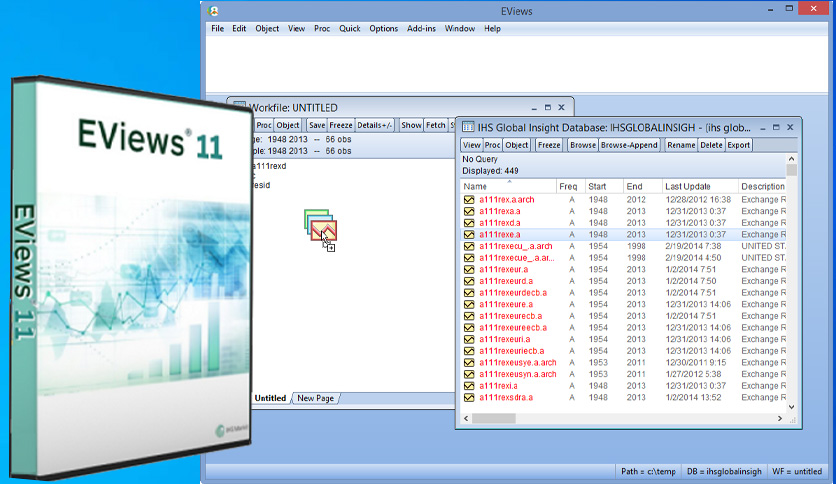836x484 pixels.
Task: Click the IHS database window icon
Action: point(469,128)
